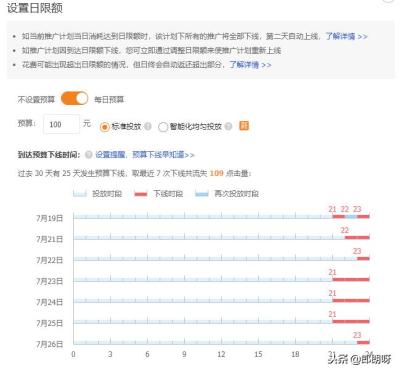Open help icon beside 到达预算下线时间
This screenshot has height=373, width=400.
click(x=88, y=155)
